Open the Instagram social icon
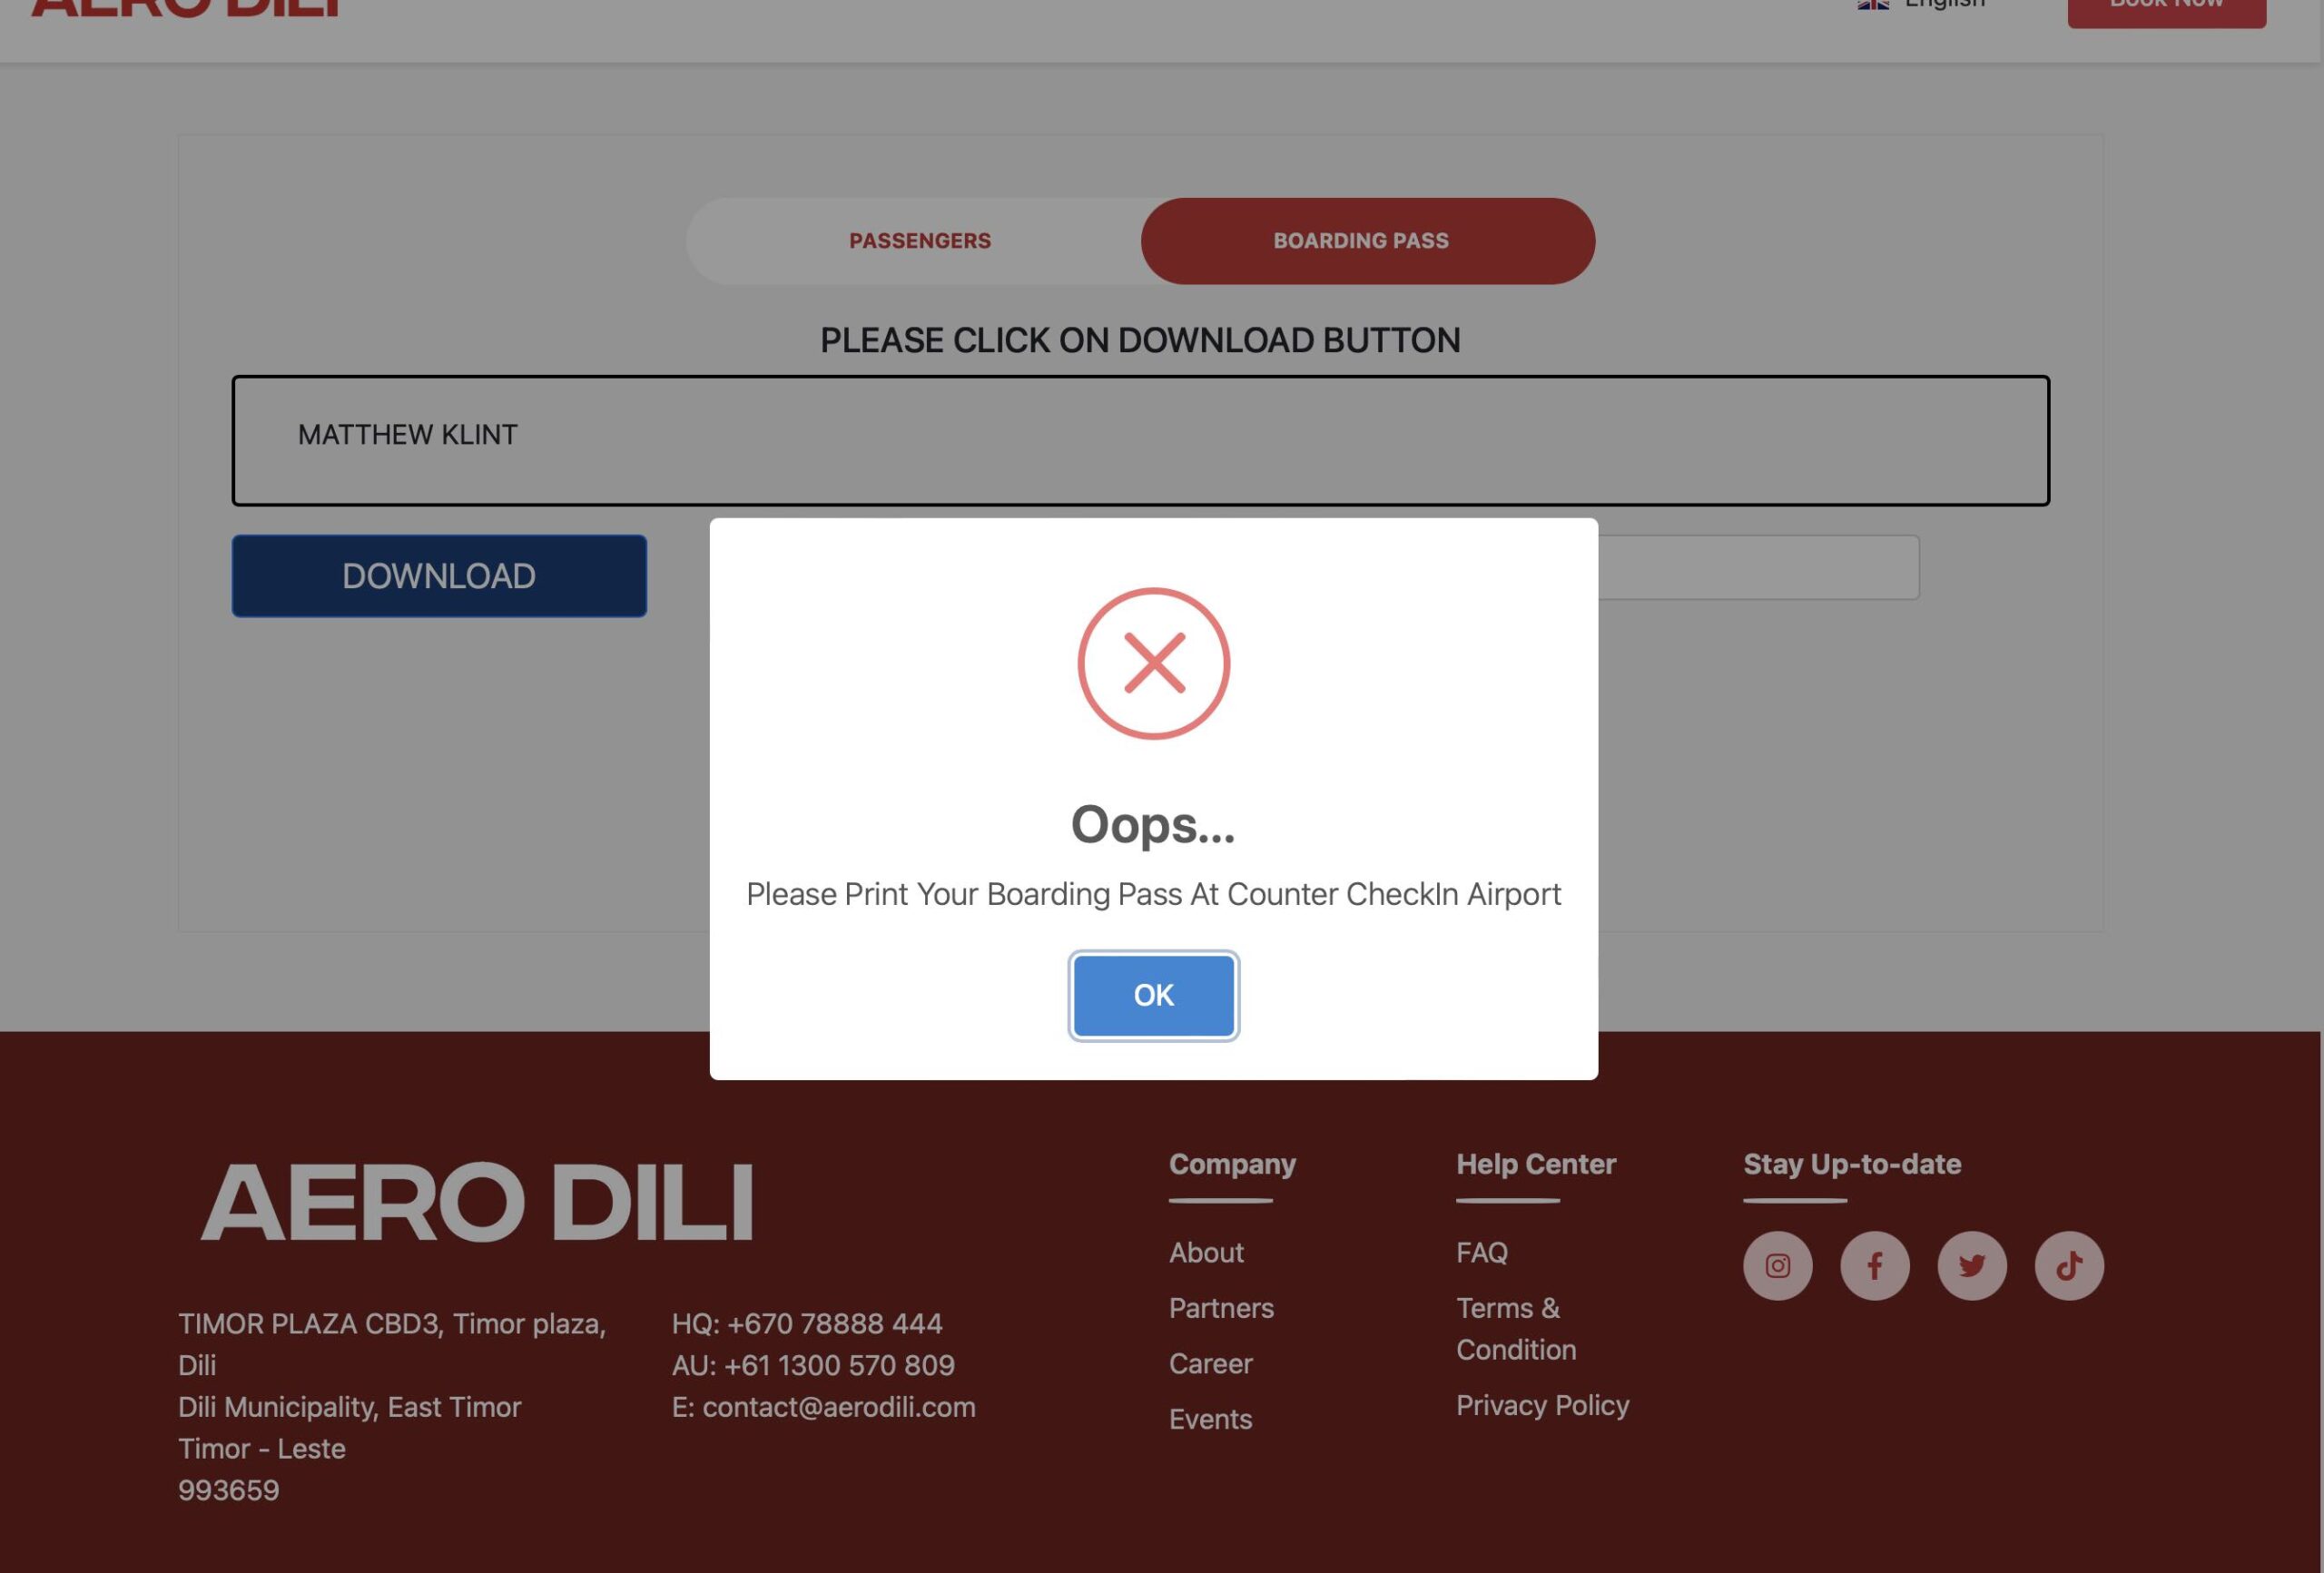This screenshot has height=1573, width=2324. (x=1777, y=1265)
